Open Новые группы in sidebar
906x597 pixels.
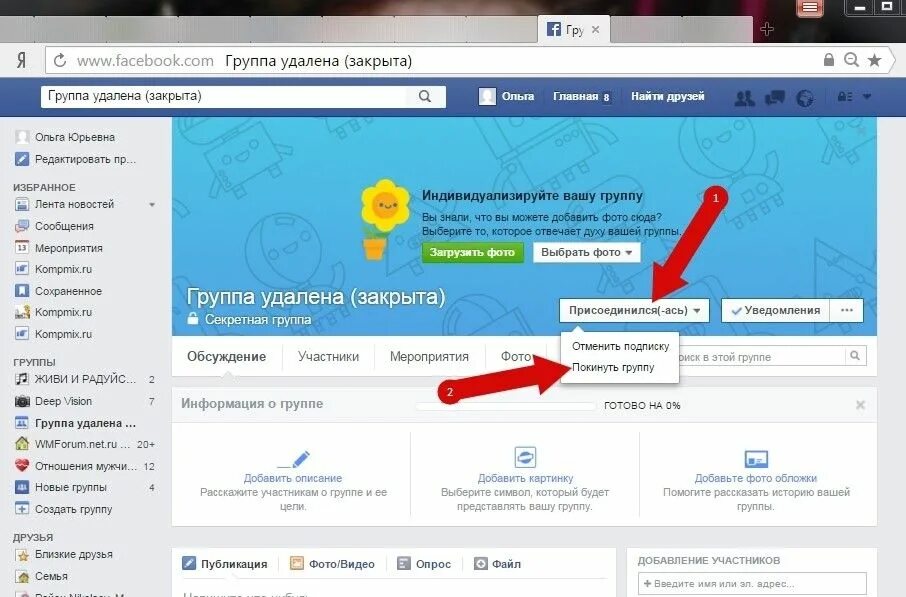click(70, 487)
